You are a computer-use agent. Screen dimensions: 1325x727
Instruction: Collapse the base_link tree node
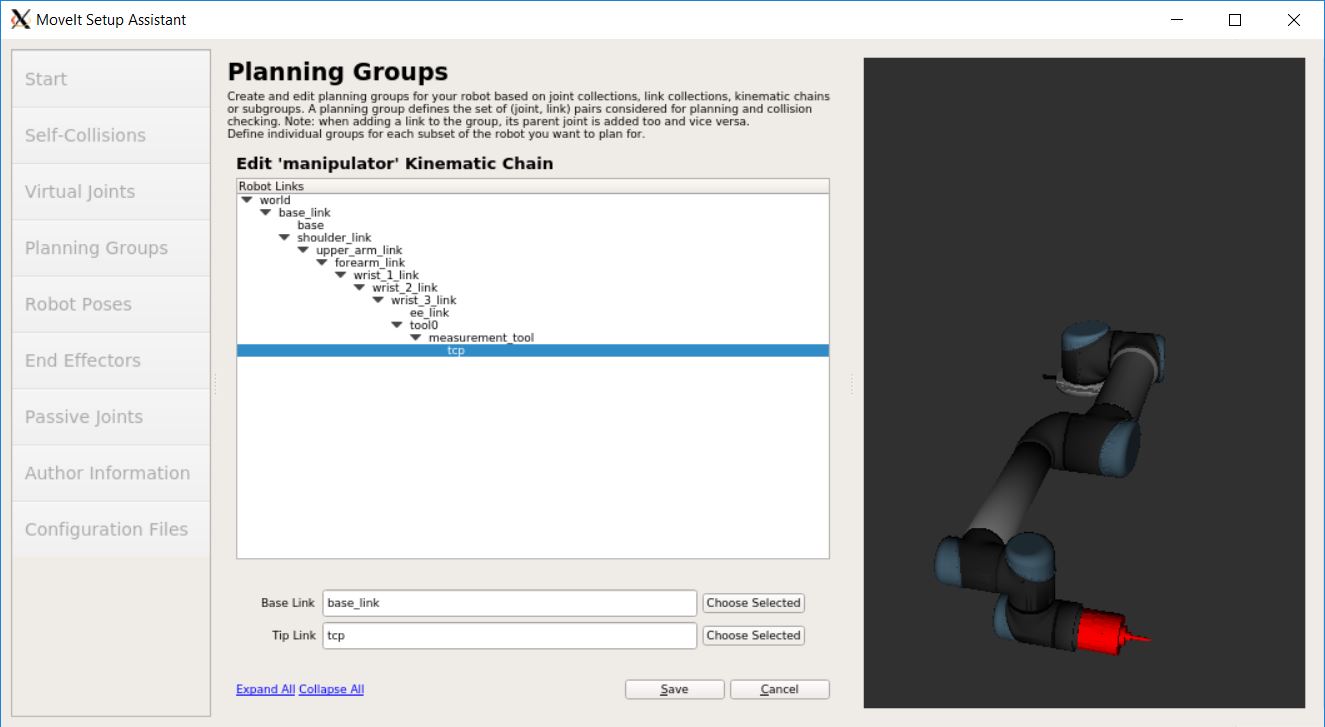click(x=264, y=212)
